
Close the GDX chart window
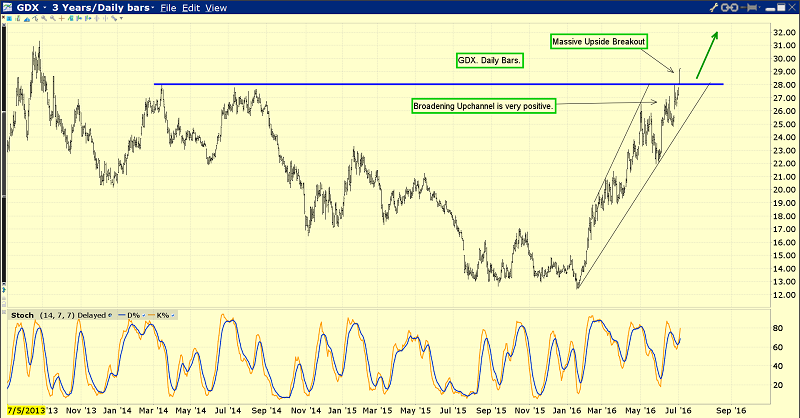pos(791,8)
